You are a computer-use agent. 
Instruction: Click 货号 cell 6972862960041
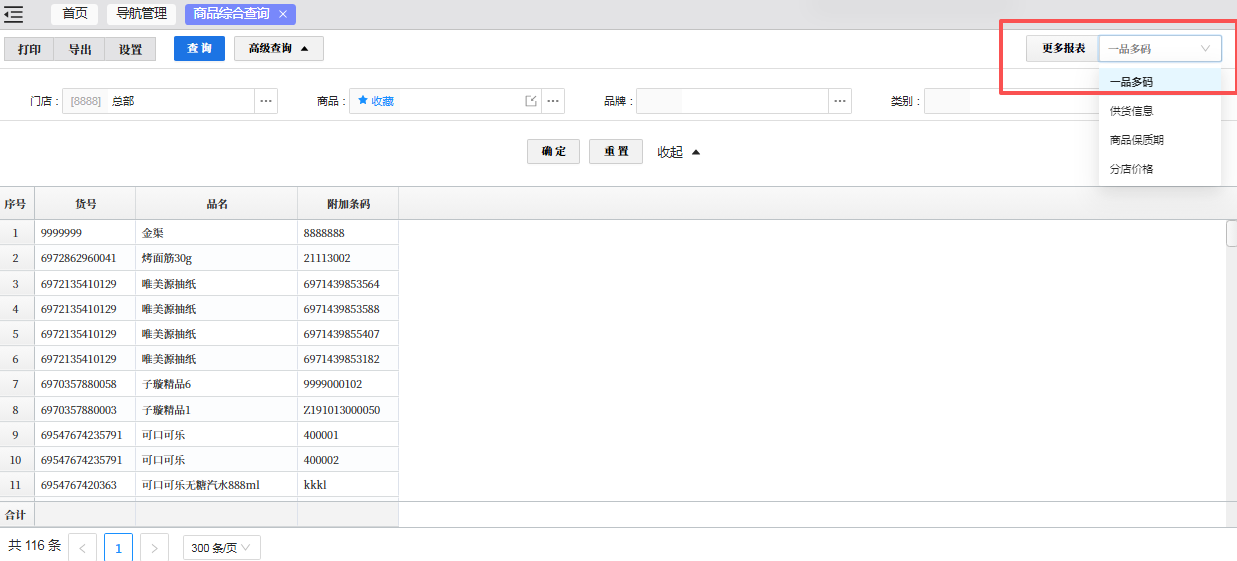(86, 258)
